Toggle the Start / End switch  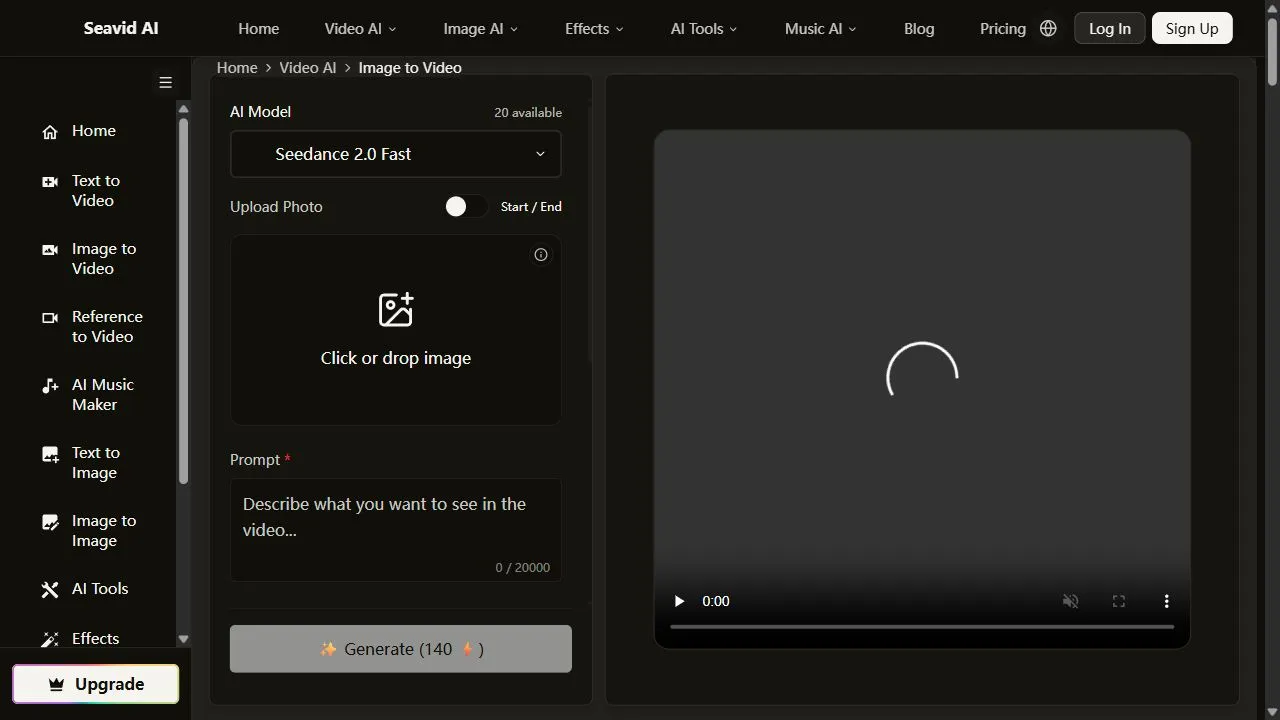[x=466, y=206]
